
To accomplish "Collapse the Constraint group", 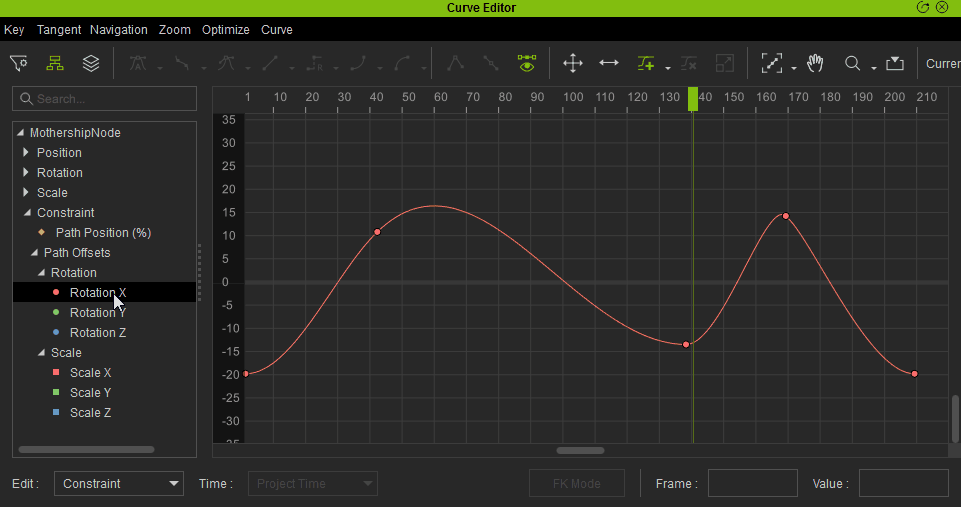I will pyautogui.click(x=27, y=212).
